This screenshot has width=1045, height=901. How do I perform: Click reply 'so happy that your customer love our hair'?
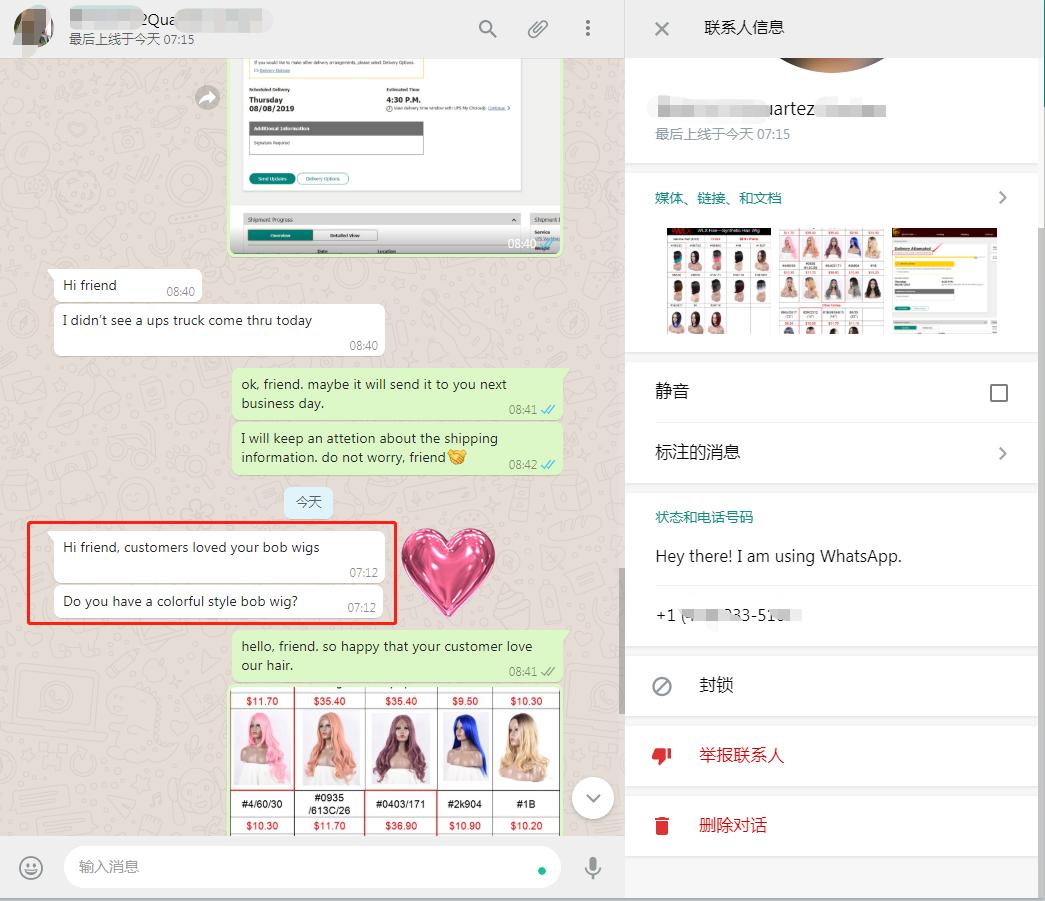pyautogui.click(x=398, y=656)
